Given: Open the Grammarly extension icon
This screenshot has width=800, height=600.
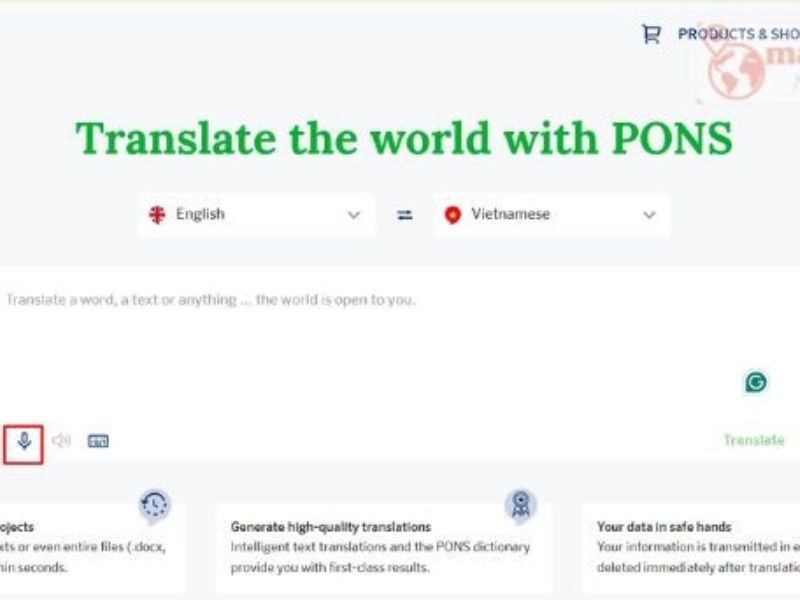Looking at the screenshot, I should click(756, 382).
